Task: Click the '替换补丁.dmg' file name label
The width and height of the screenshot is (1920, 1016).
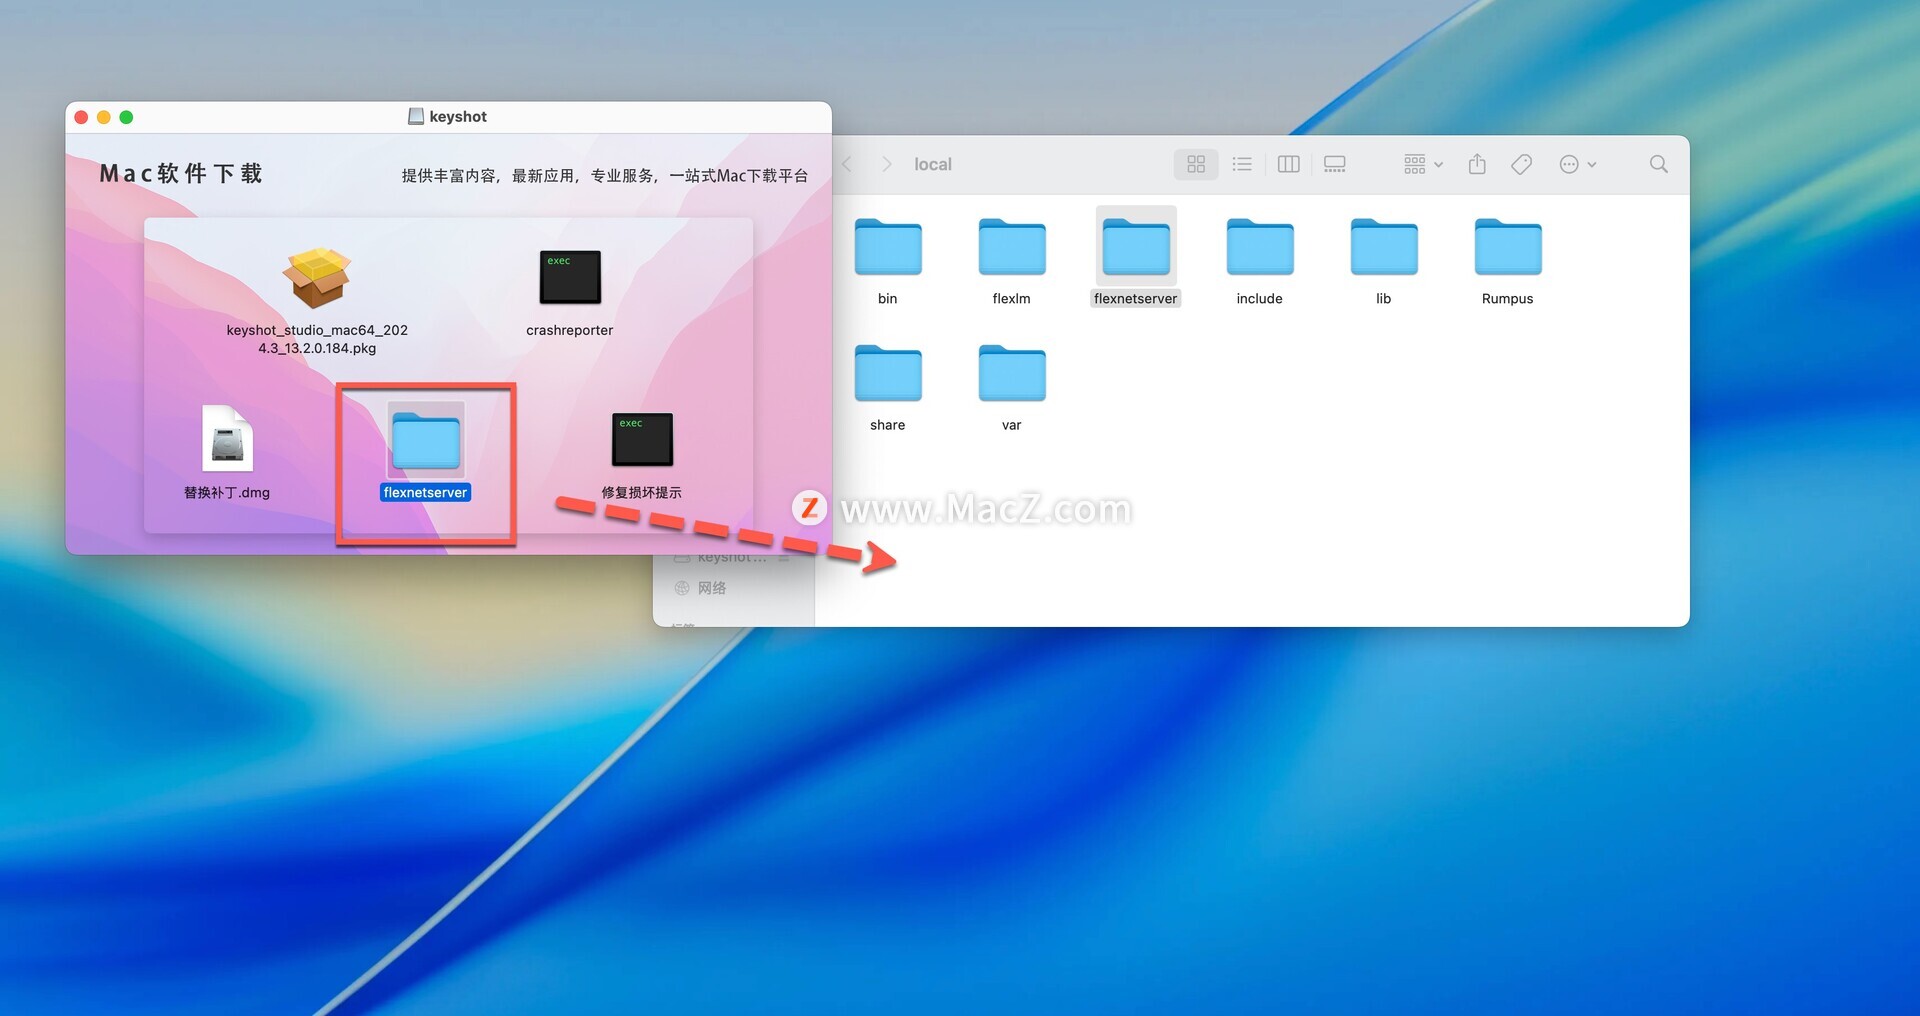Action: click(227, 492)
